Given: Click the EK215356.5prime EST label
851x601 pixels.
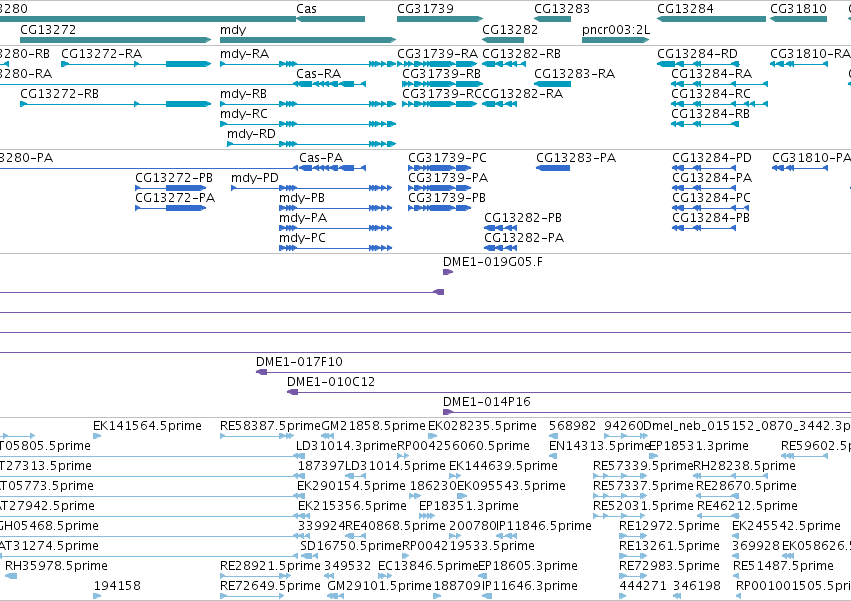Looking at the screenshot, I should [x=352, y=506].
